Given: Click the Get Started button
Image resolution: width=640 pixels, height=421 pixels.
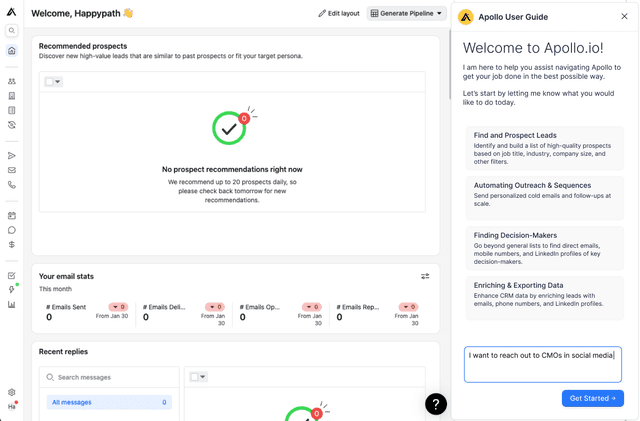Looking at the screenshot, I should (593, 398).
